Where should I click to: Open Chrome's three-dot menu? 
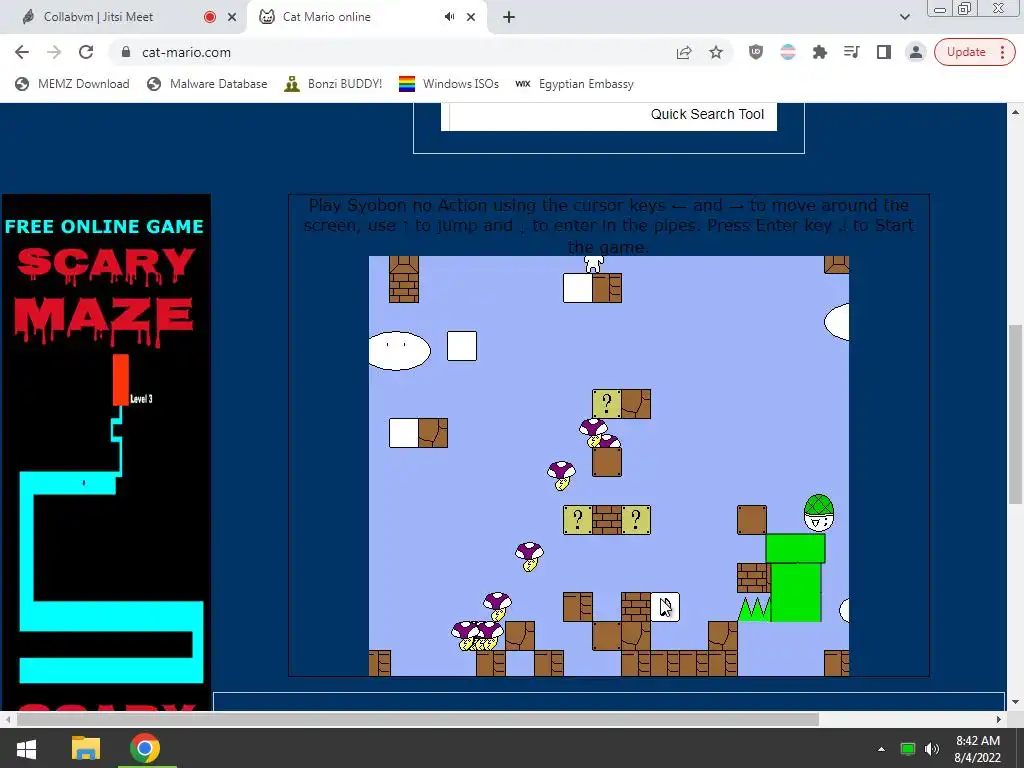pyautogui.click(x=1002, y=52)
